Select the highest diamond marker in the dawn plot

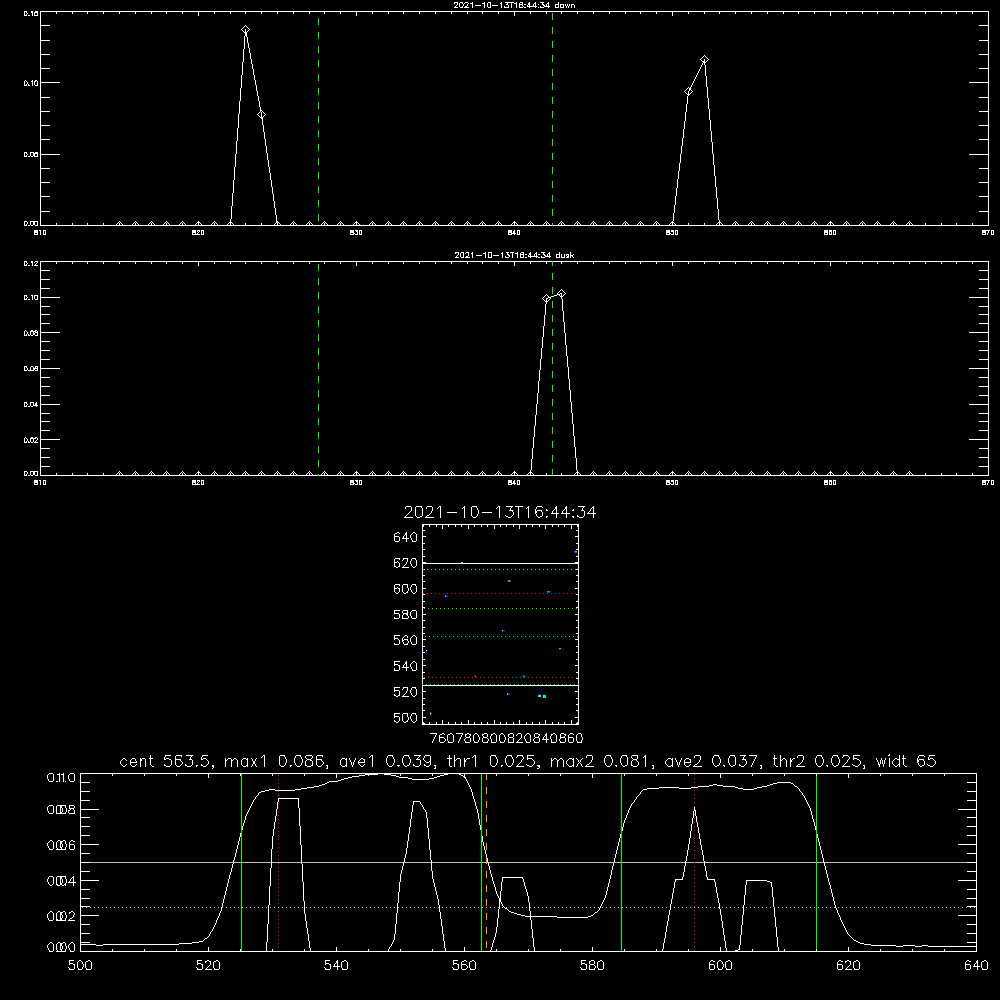pos(246,30)
